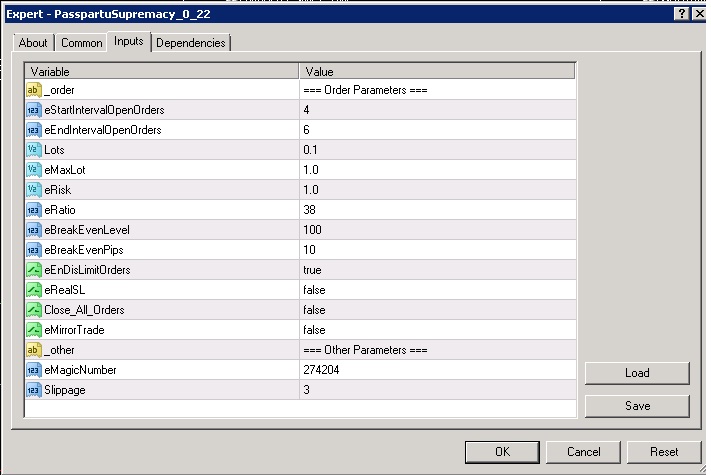Image resolution: width=711 pixels, height=475 pixels.
Task: Select the eRatio value 38
Action: (x=438, y=210)
